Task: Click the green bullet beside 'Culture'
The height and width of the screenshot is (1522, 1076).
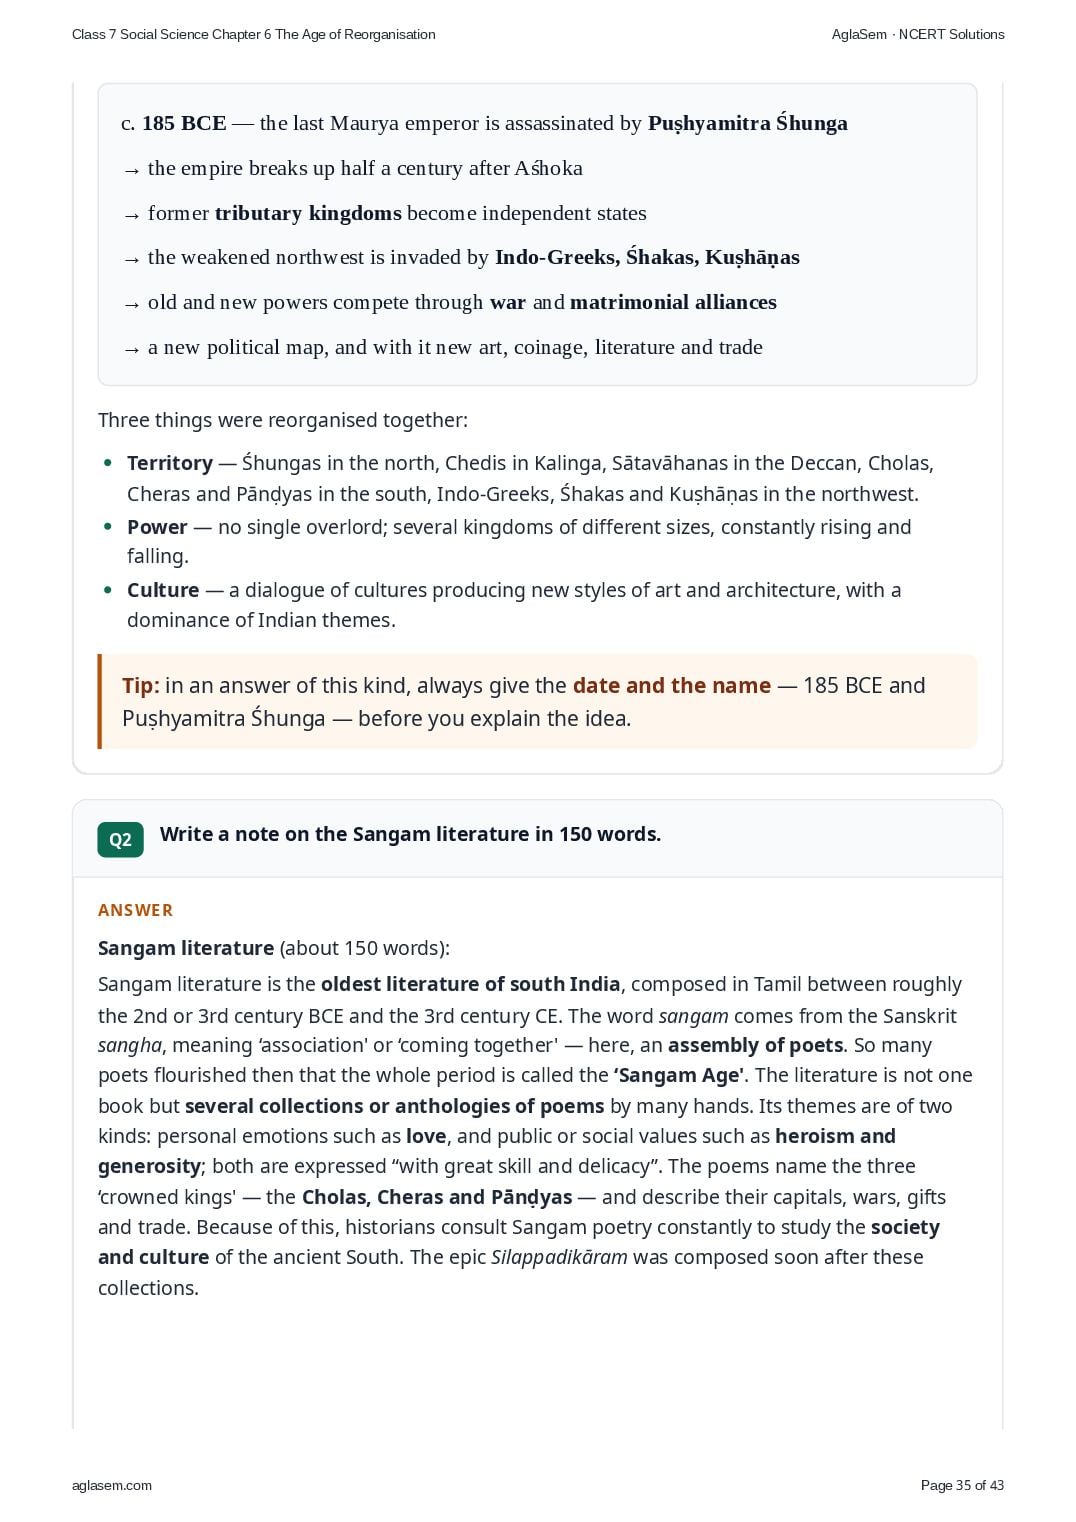Action: (108, 590)
